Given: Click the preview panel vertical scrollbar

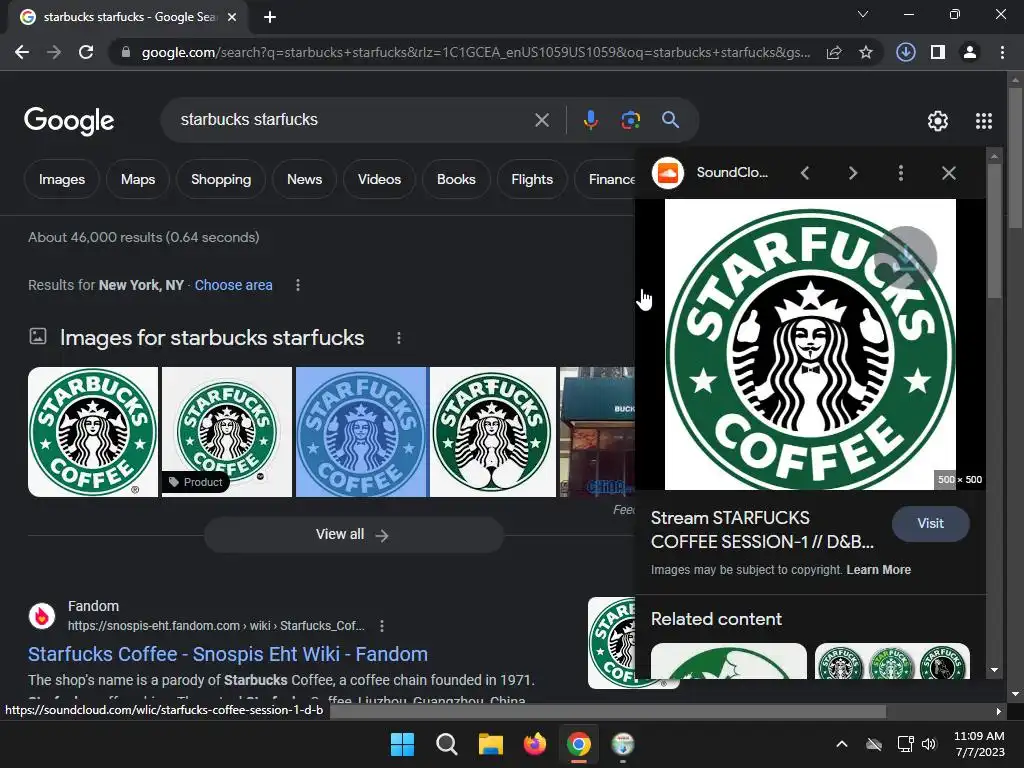Looking at the screenshot, I should [x=994, y=230].
